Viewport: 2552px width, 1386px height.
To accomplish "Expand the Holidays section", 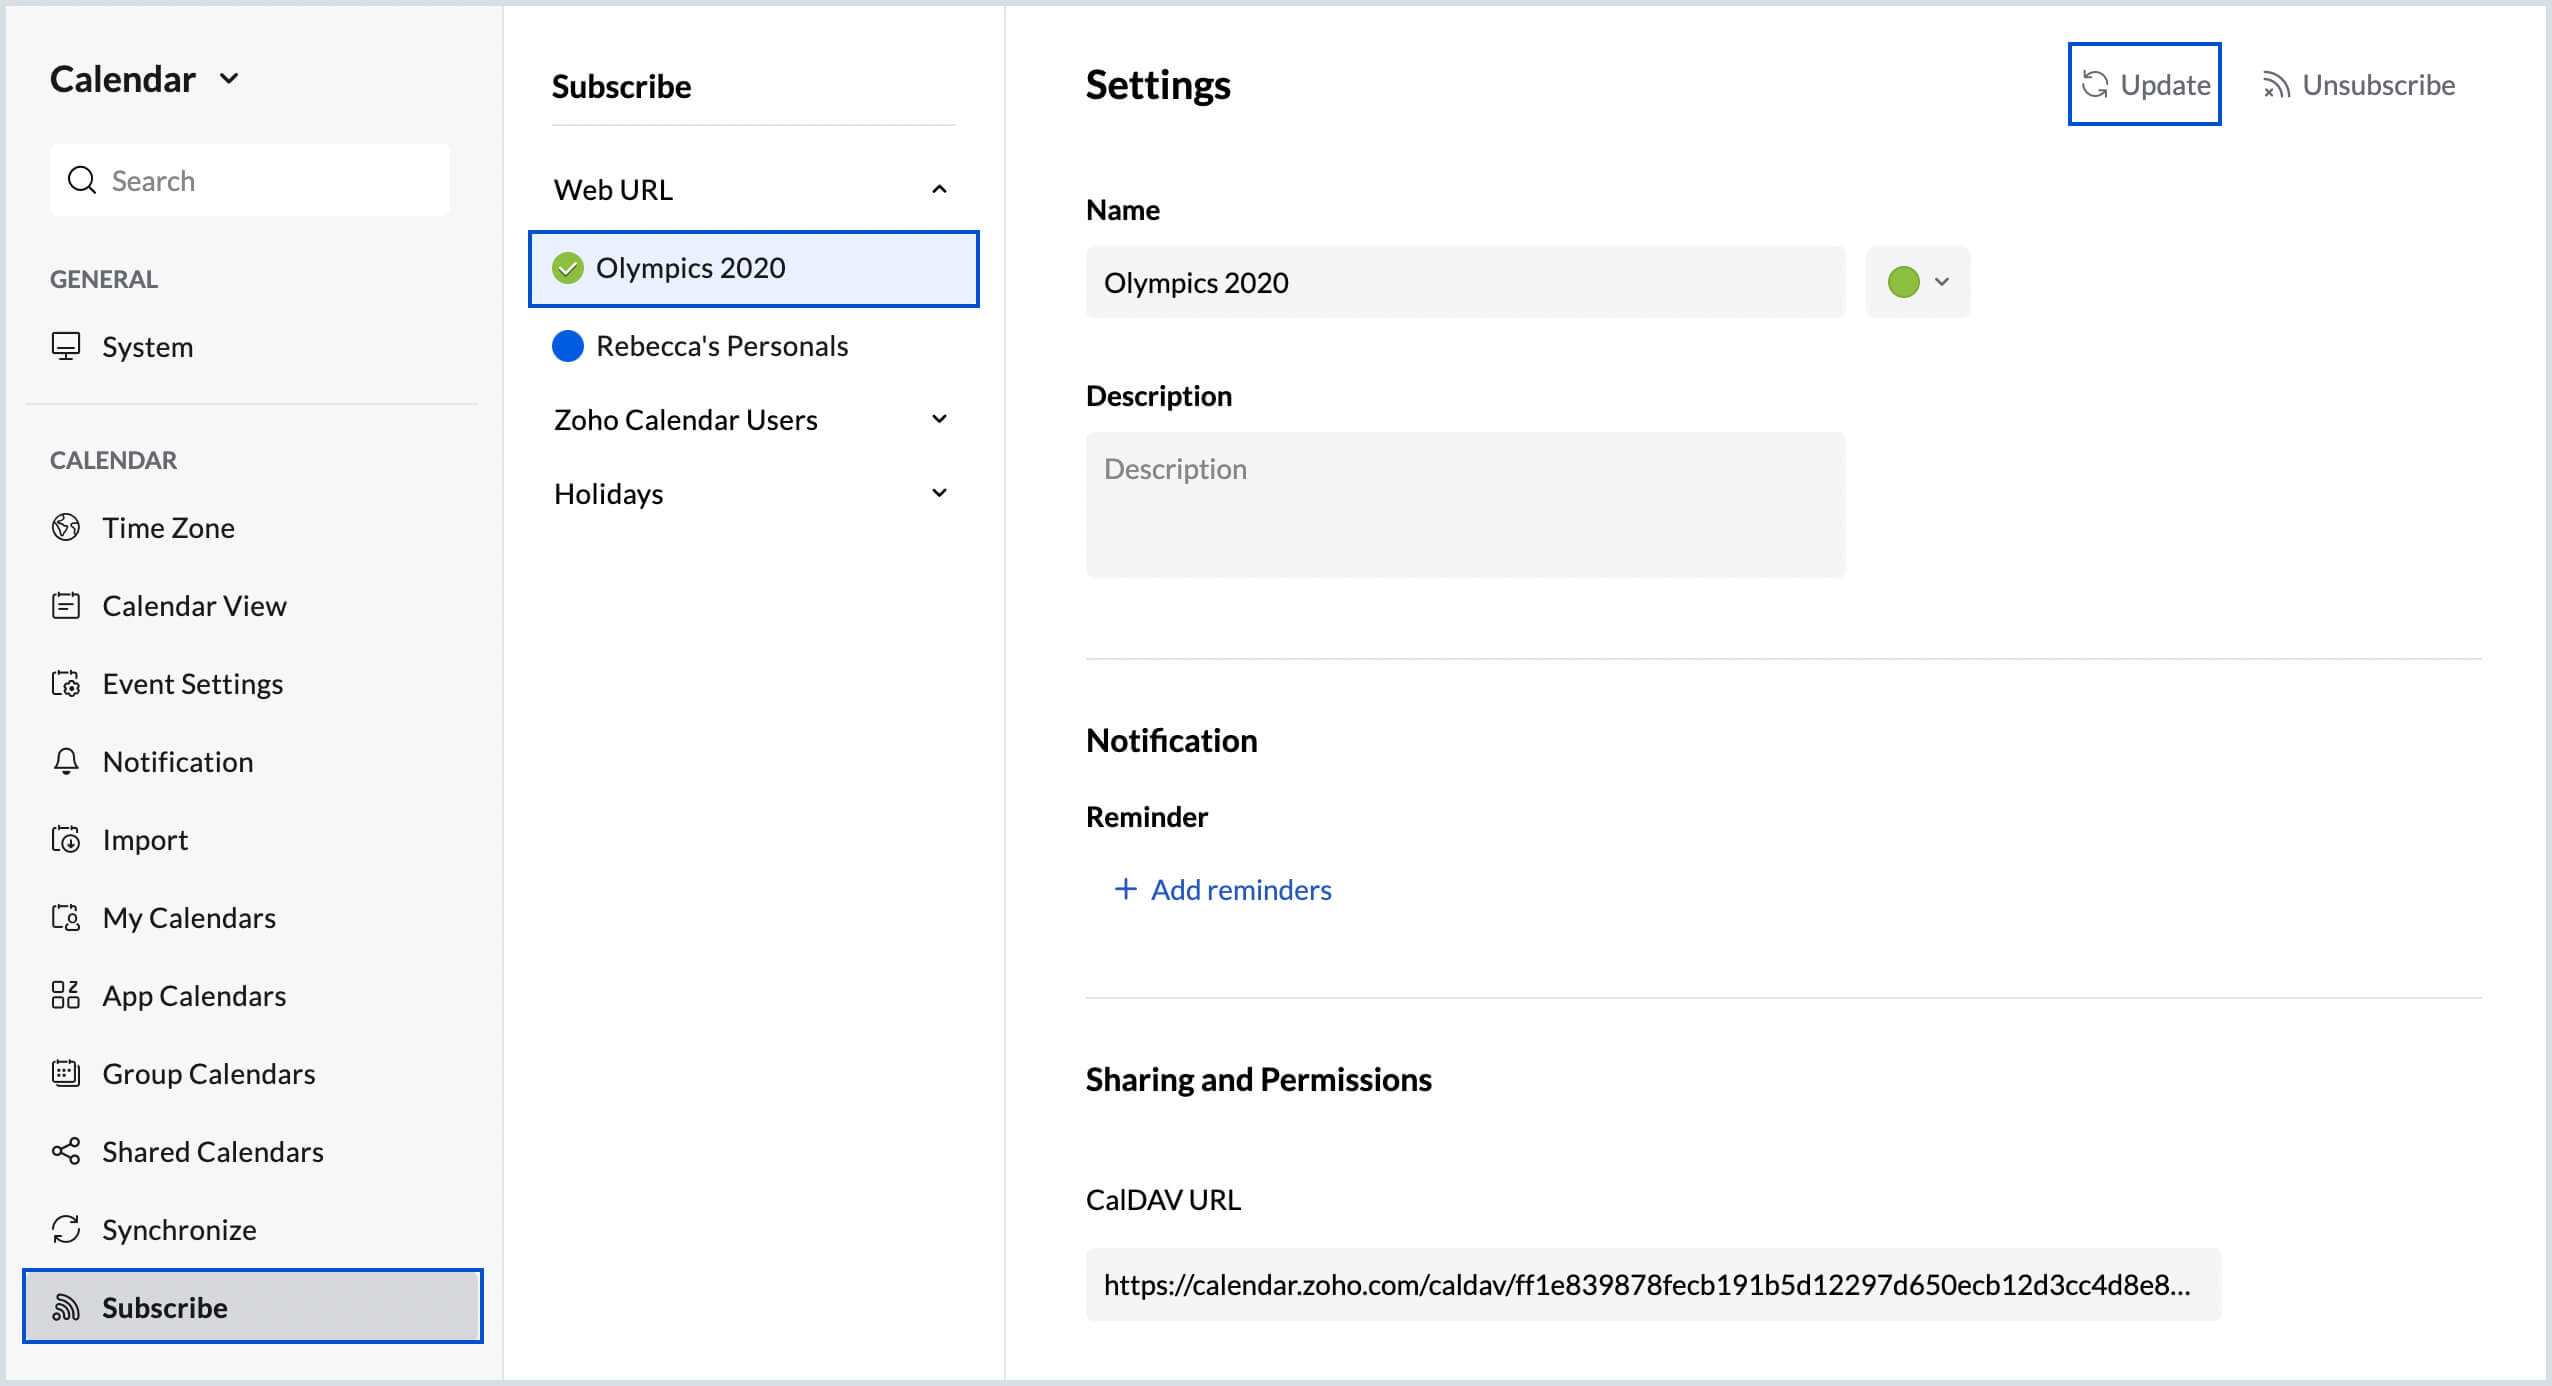I will [x=938, y=493].
